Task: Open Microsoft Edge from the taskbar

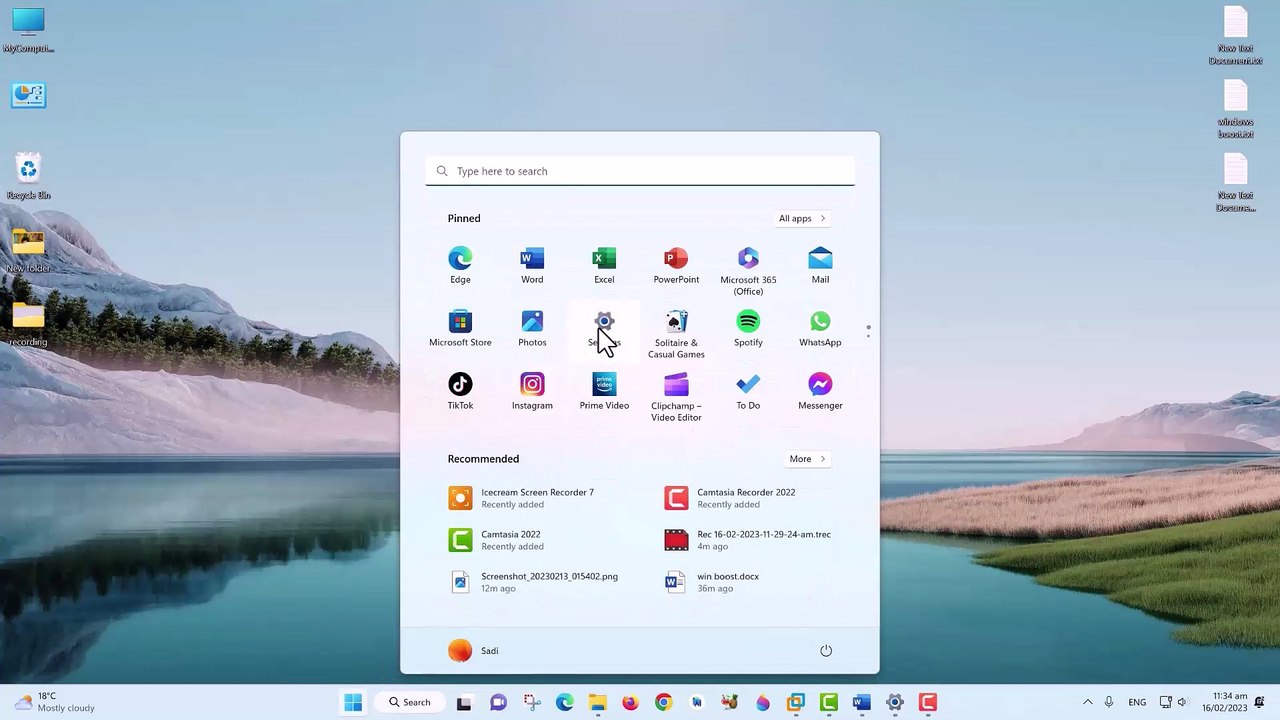Action: pyautogui.click(x=564, y=702)
